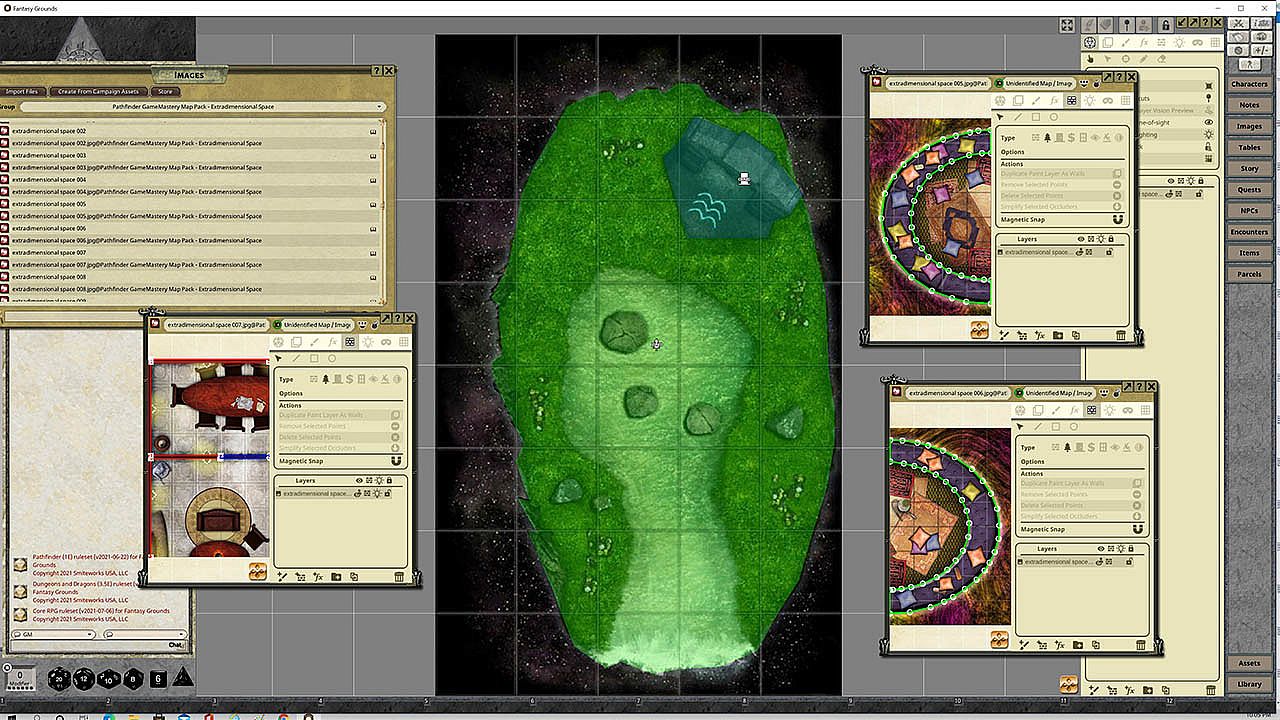Click the Import Files button
This screenshot has height=720, width=1280.
pos(22,91)
